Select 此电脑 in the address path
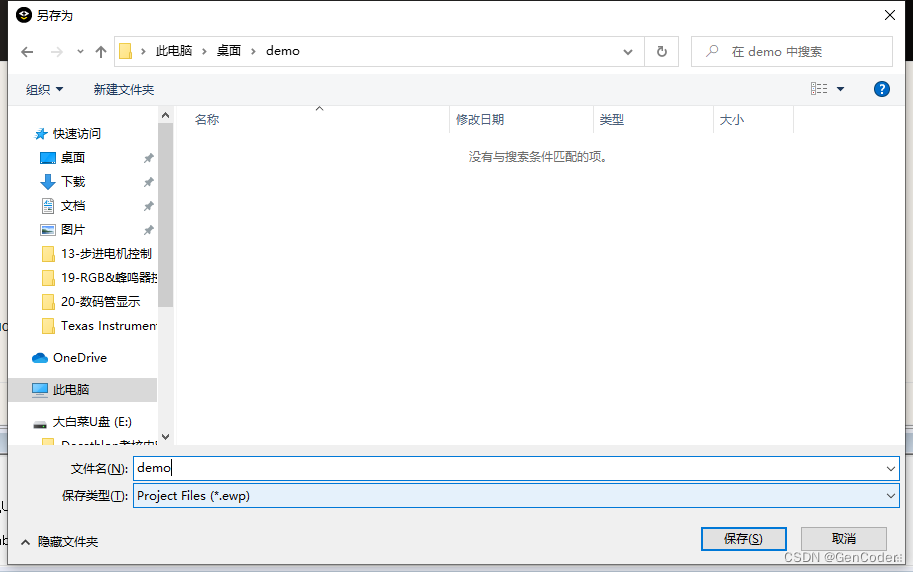The height and width of the screenshot is (572, 913). point(174,51)
